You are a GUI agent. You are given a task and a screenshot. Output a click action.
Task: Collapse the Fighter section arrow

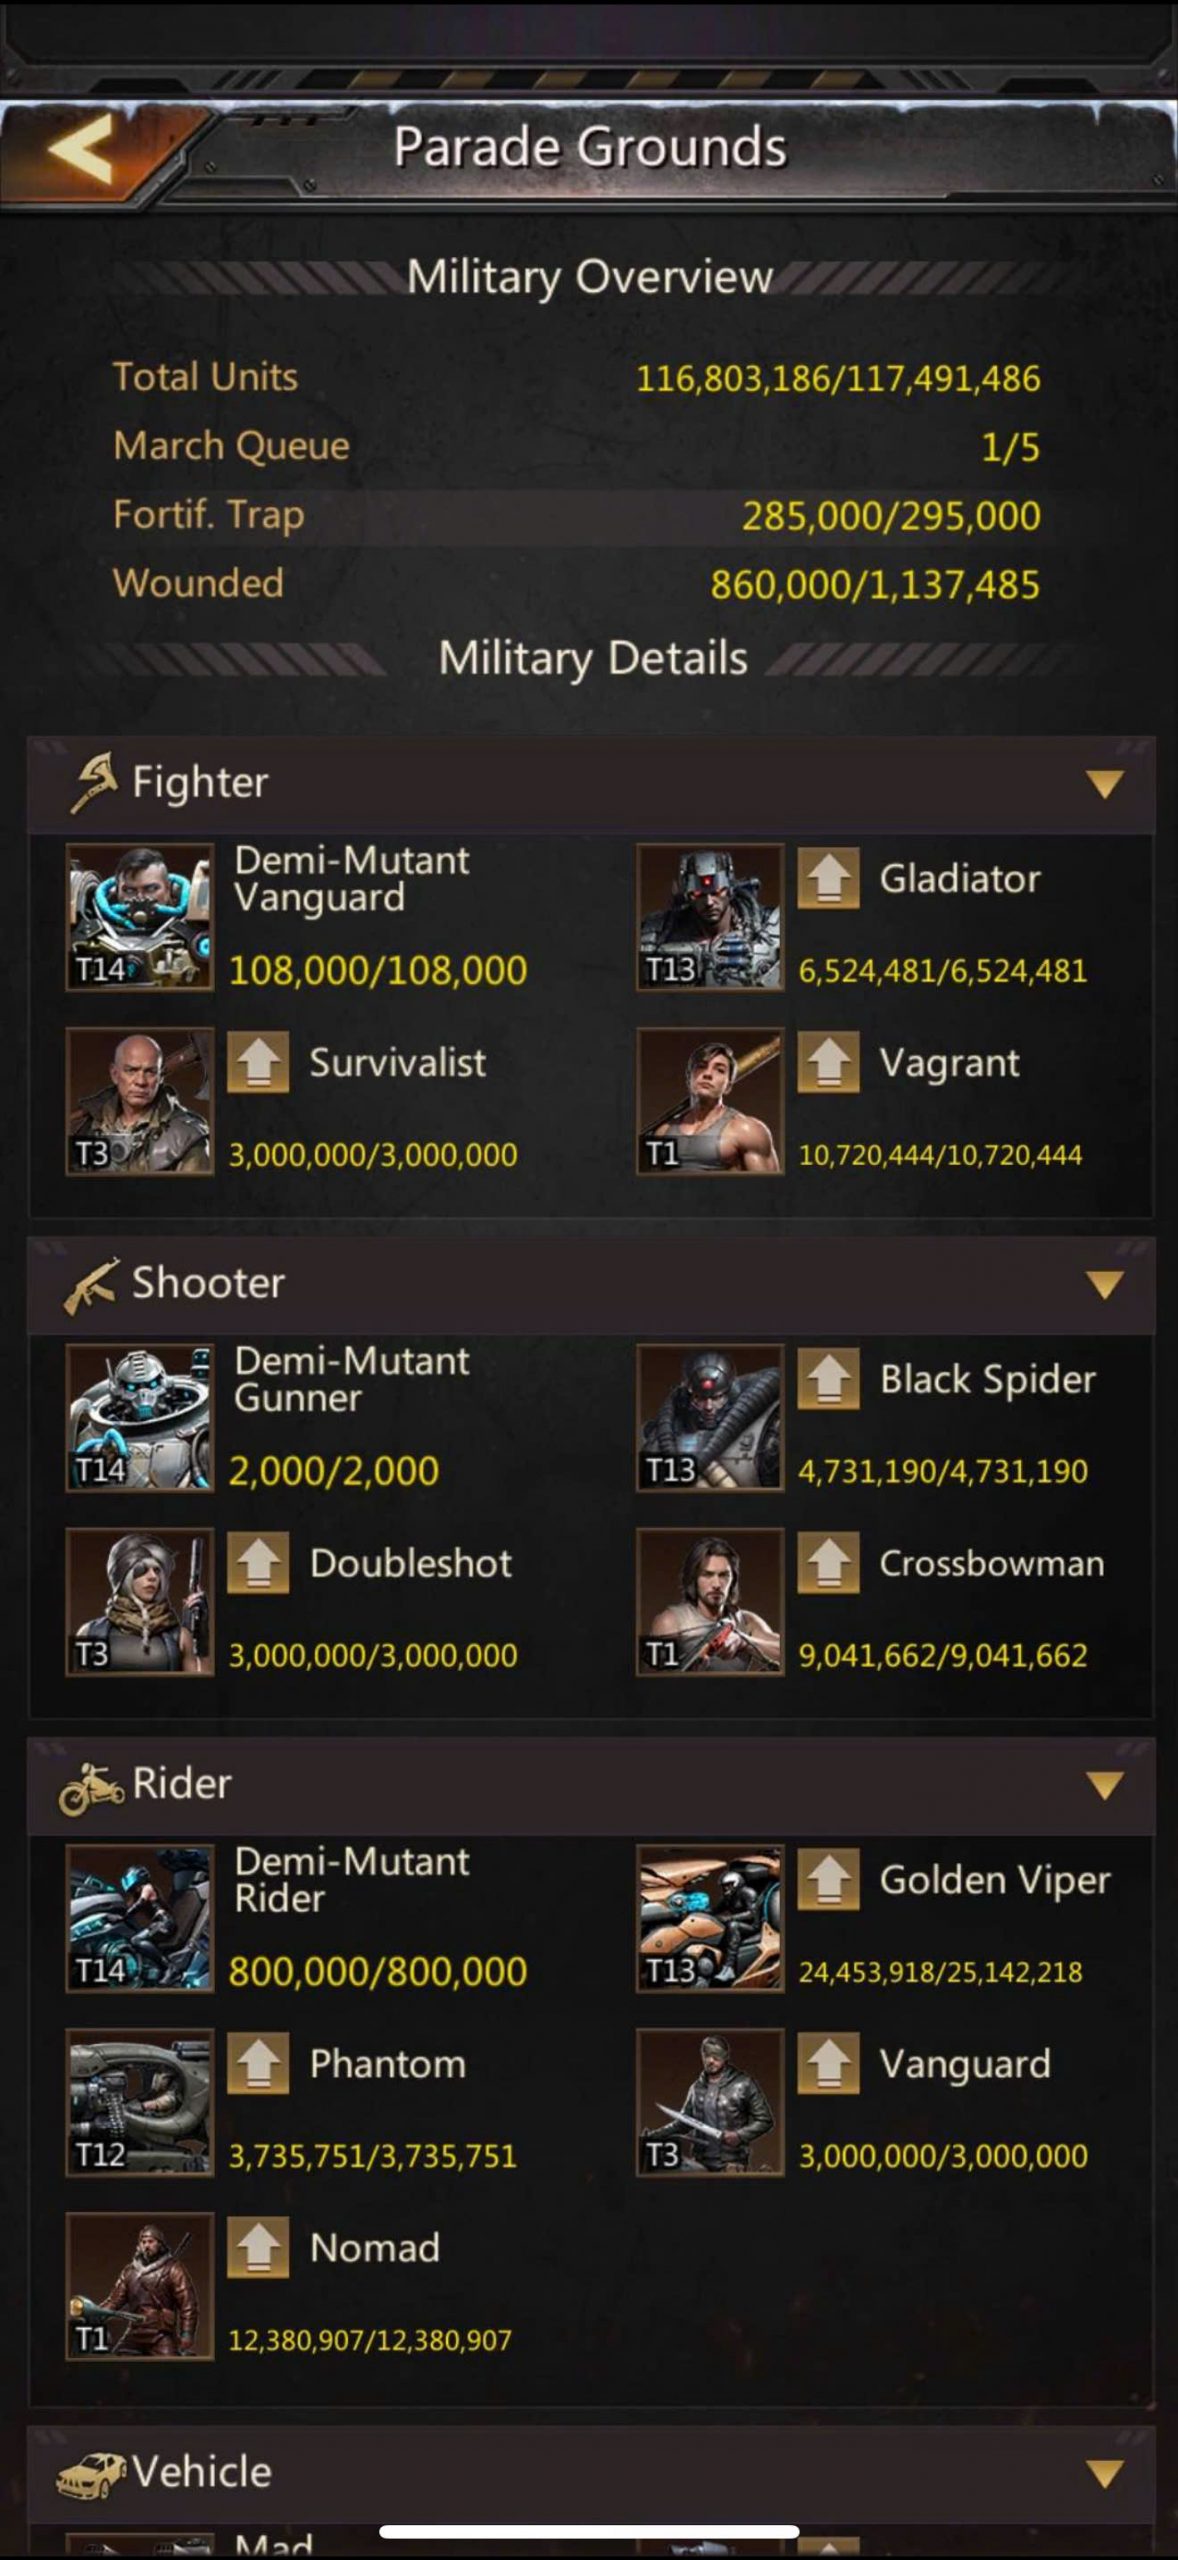[x=1105, y=784]
